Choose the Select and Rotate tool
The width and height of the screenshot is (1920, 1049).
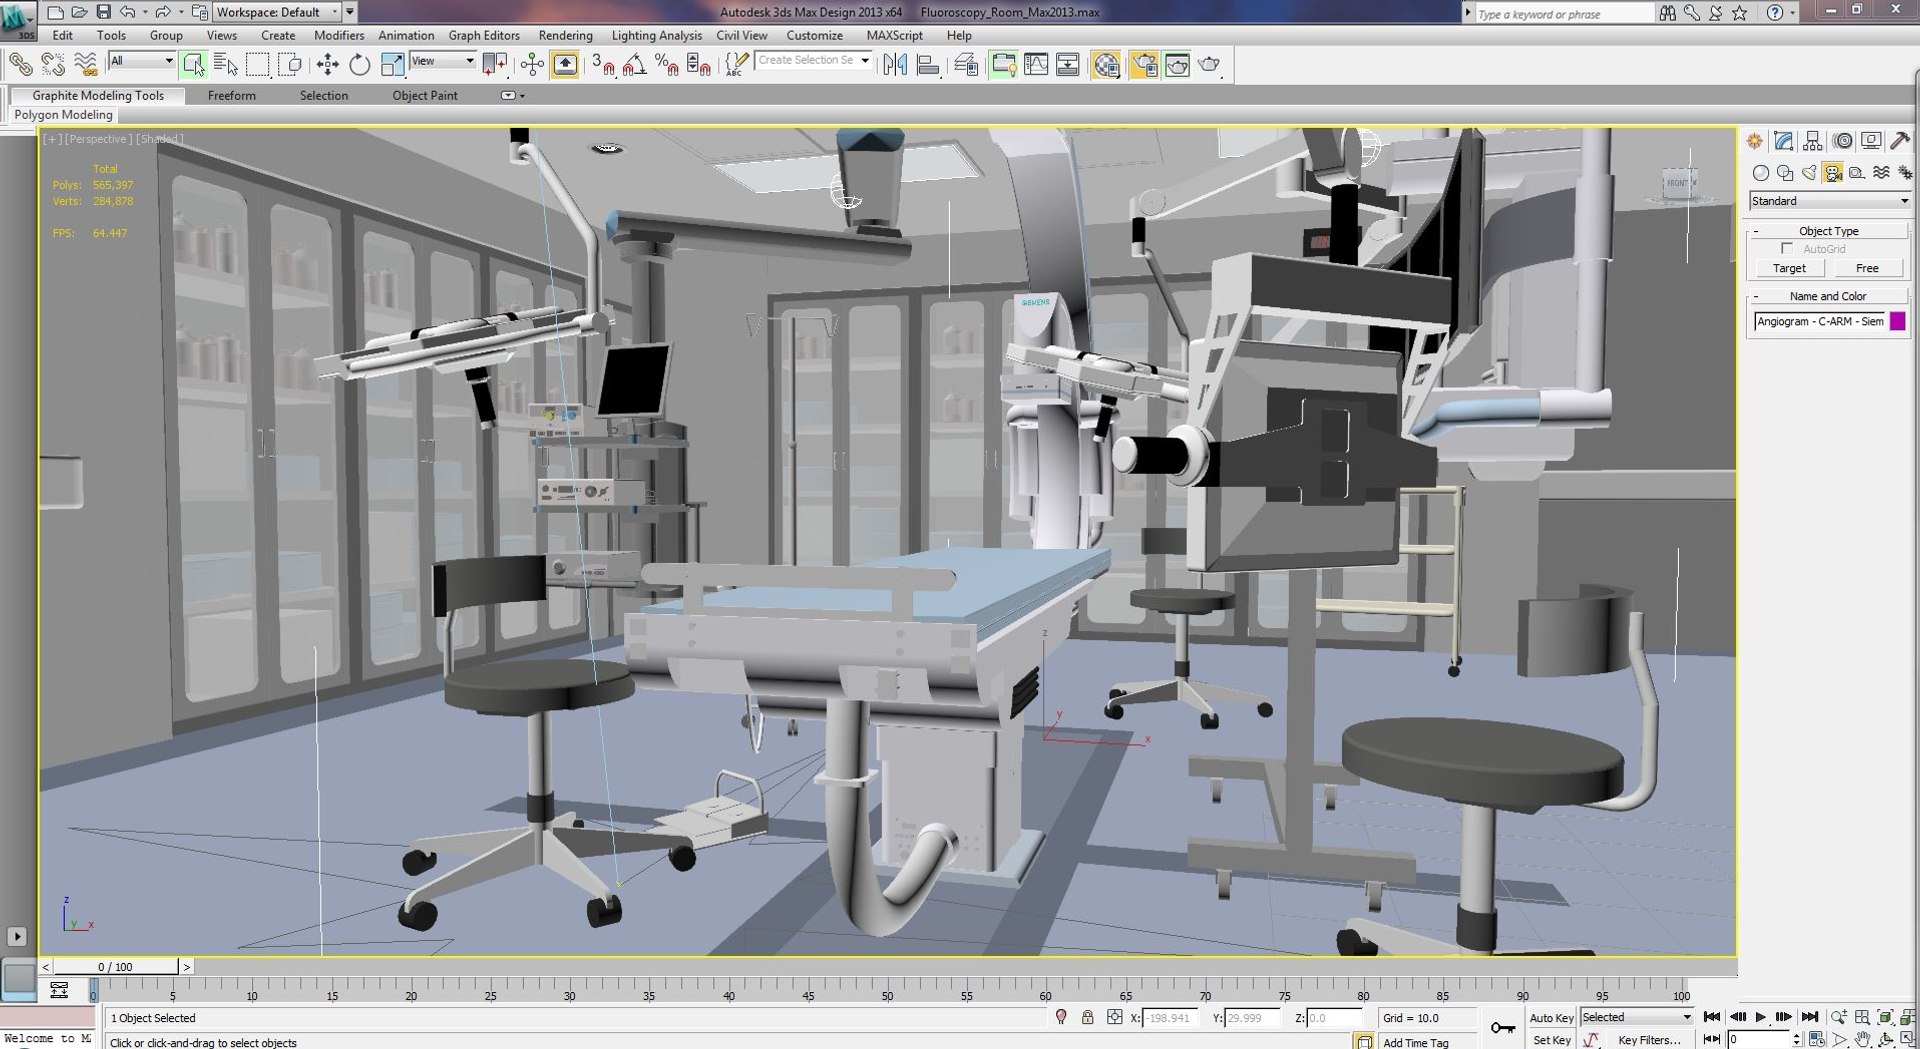pos(359,65)
